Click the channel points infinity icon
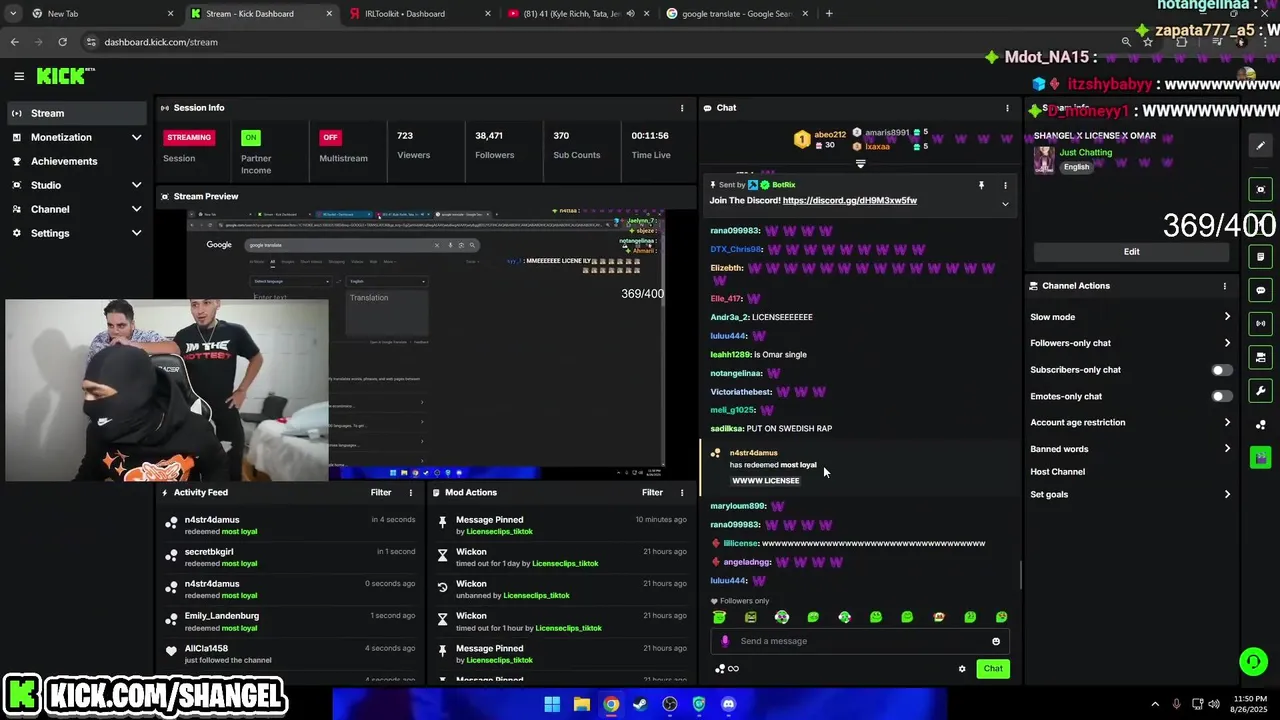 [x=727, y=669]
